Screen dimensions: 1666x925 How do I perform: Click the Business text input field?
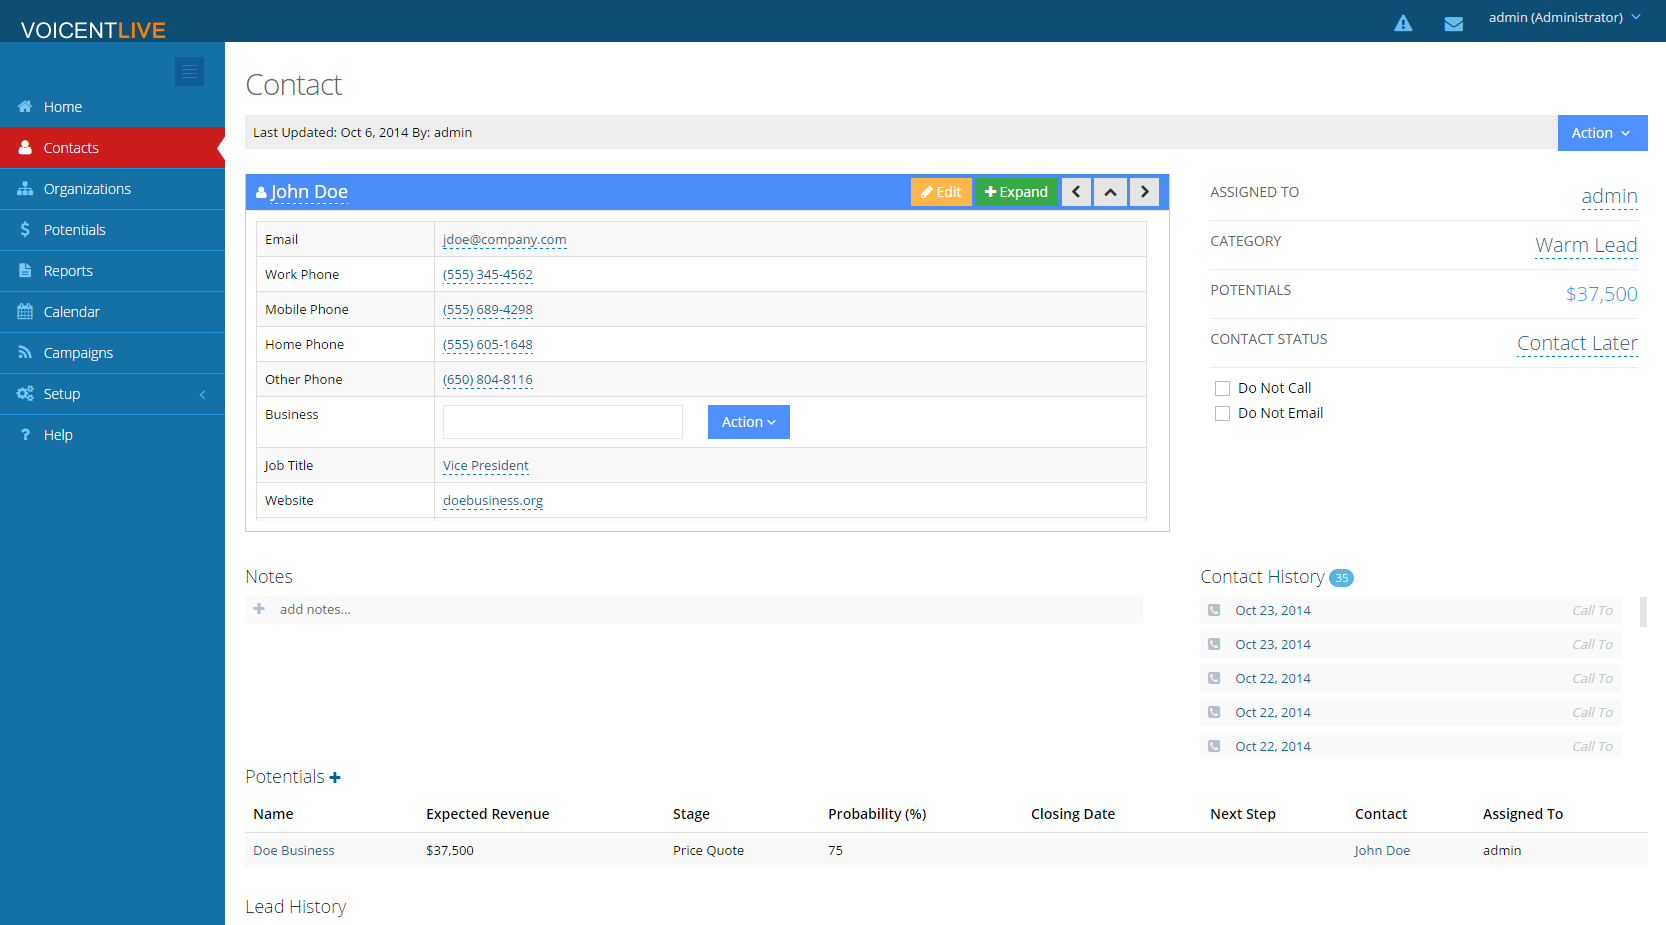563,422
